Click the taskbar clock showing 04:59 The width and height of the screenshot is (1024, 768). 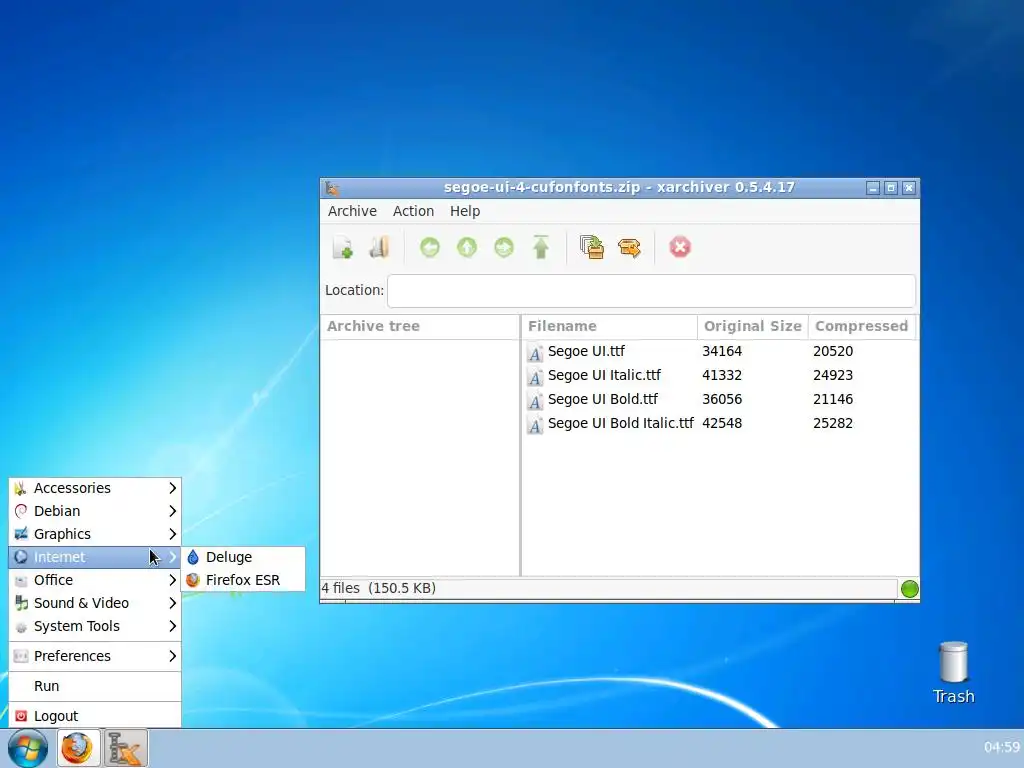pos(1002,746)
